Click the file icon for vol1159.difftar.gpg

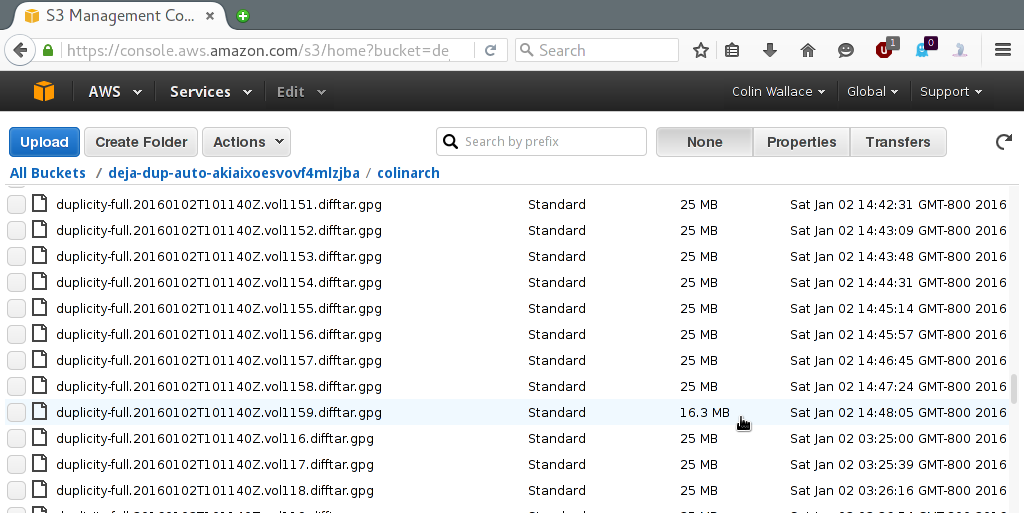(x=40, y=411)
